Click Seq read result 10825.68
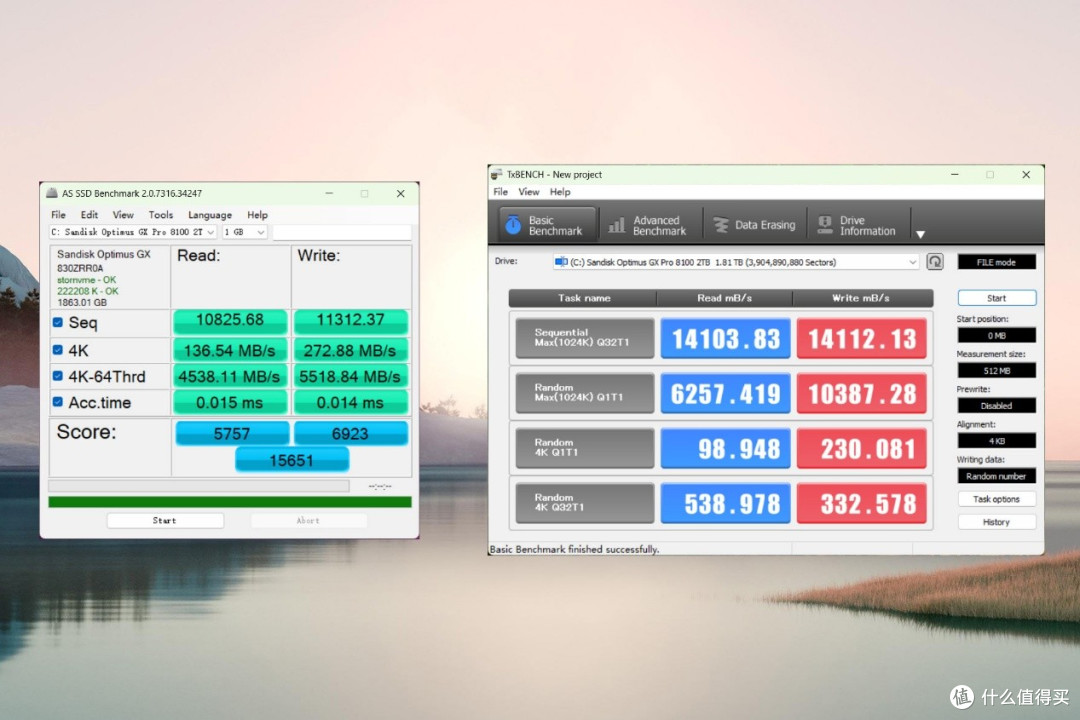The width and height of the screenshot is (1080, 720). tap(230, 320)
